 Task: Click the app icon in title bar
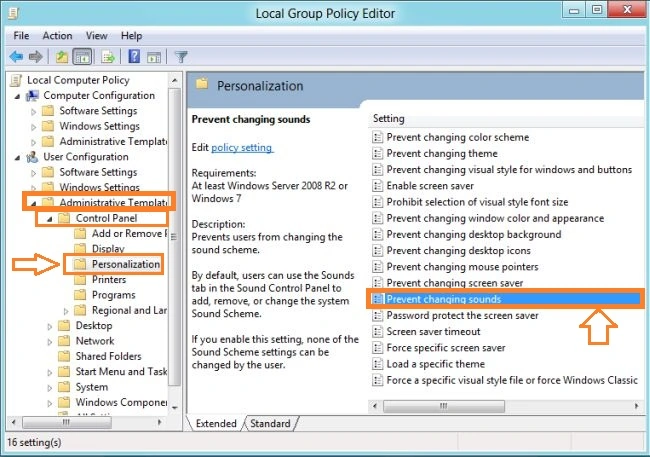tap(13, 13)
